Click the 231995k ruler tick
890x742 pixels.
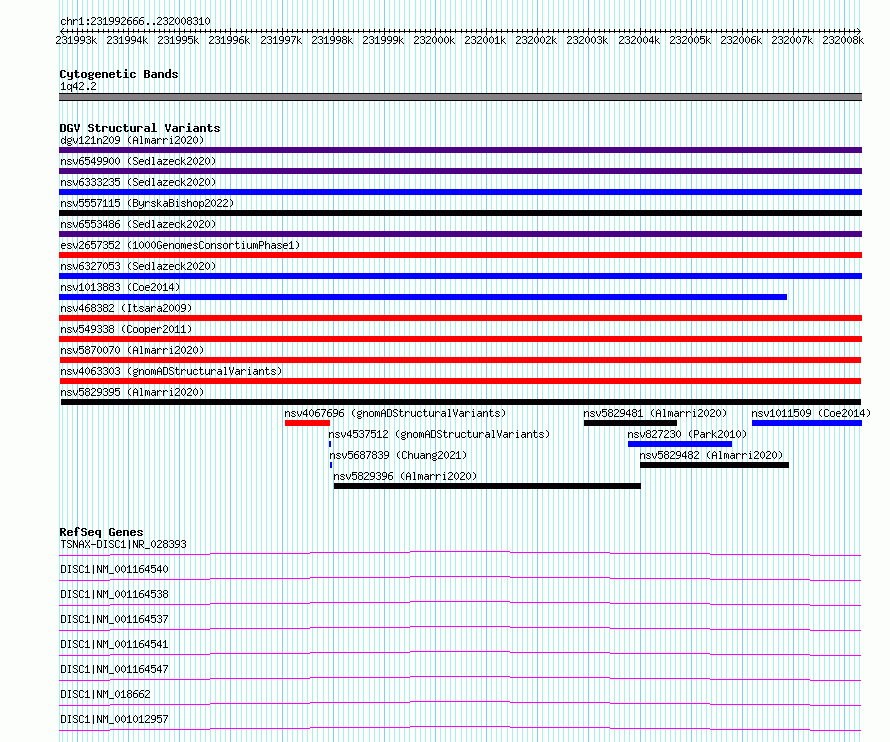(x=178, y=40)
